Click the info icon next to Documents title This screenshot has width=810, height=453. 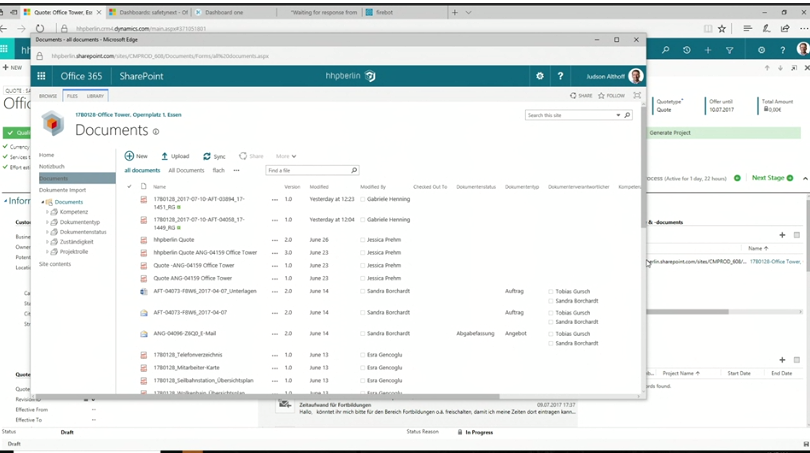coord(155,132)
